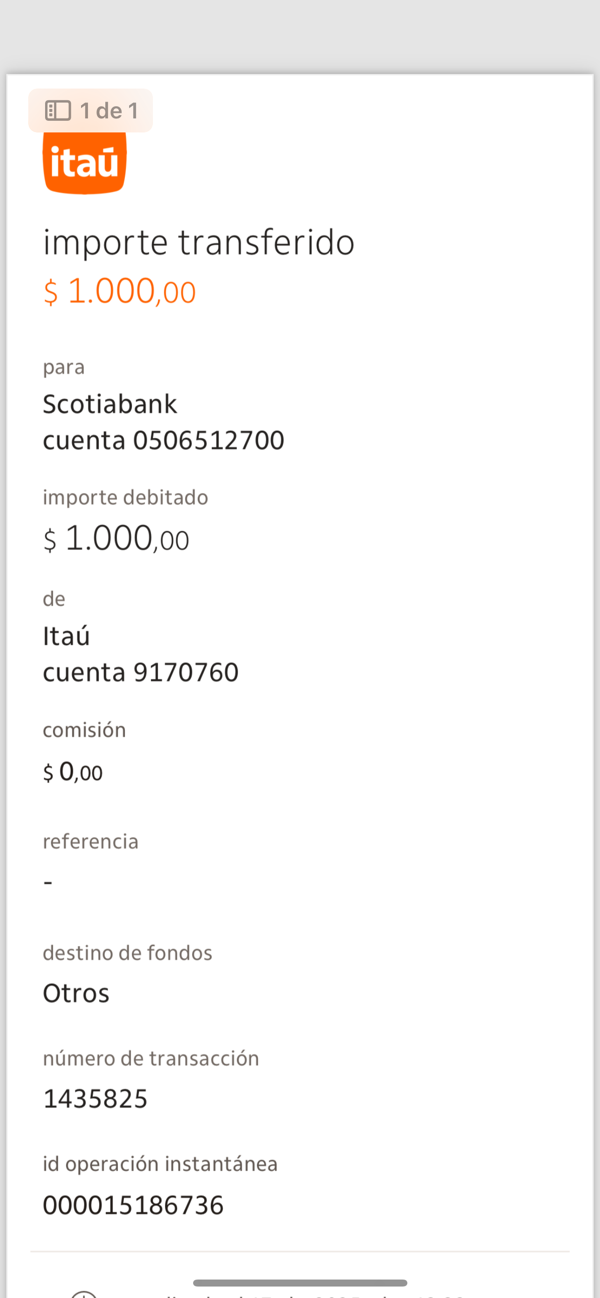Tap the debited amount under "importe debitado"
Viewport: 600px width, 1298px height.
(116, 540)
